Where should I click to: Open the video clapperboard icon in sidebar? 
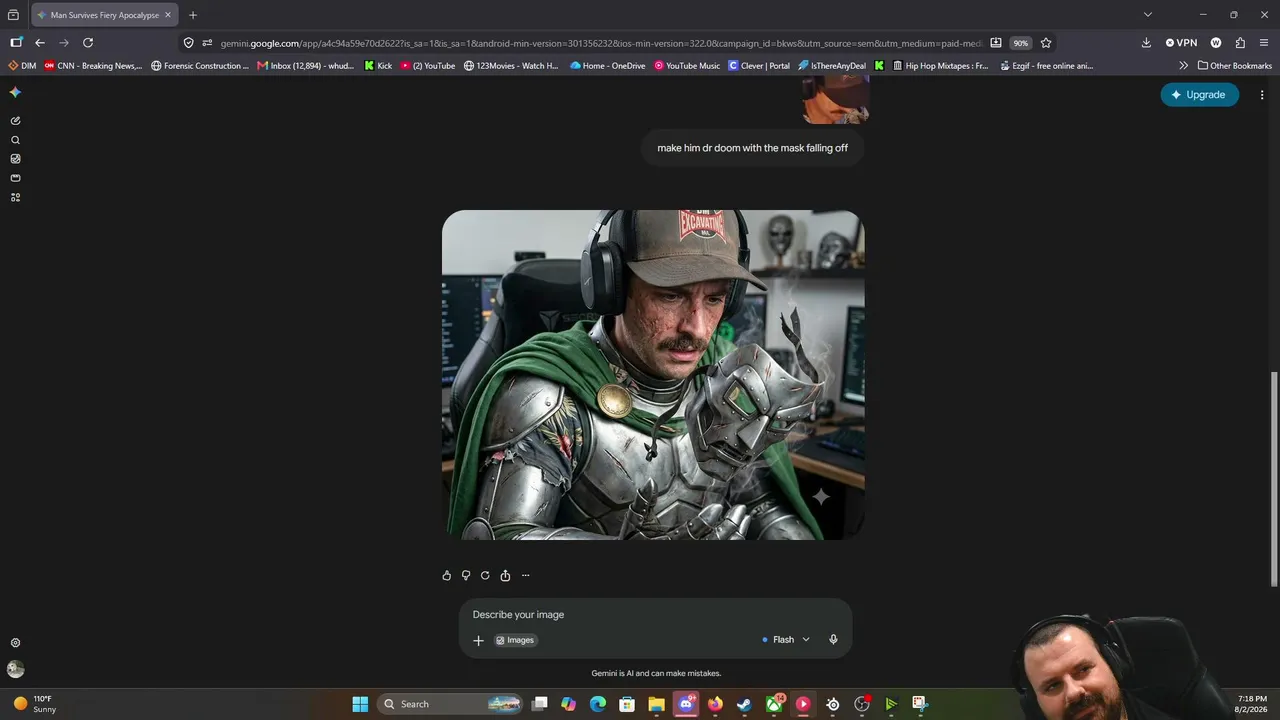[x=15, y=178]
